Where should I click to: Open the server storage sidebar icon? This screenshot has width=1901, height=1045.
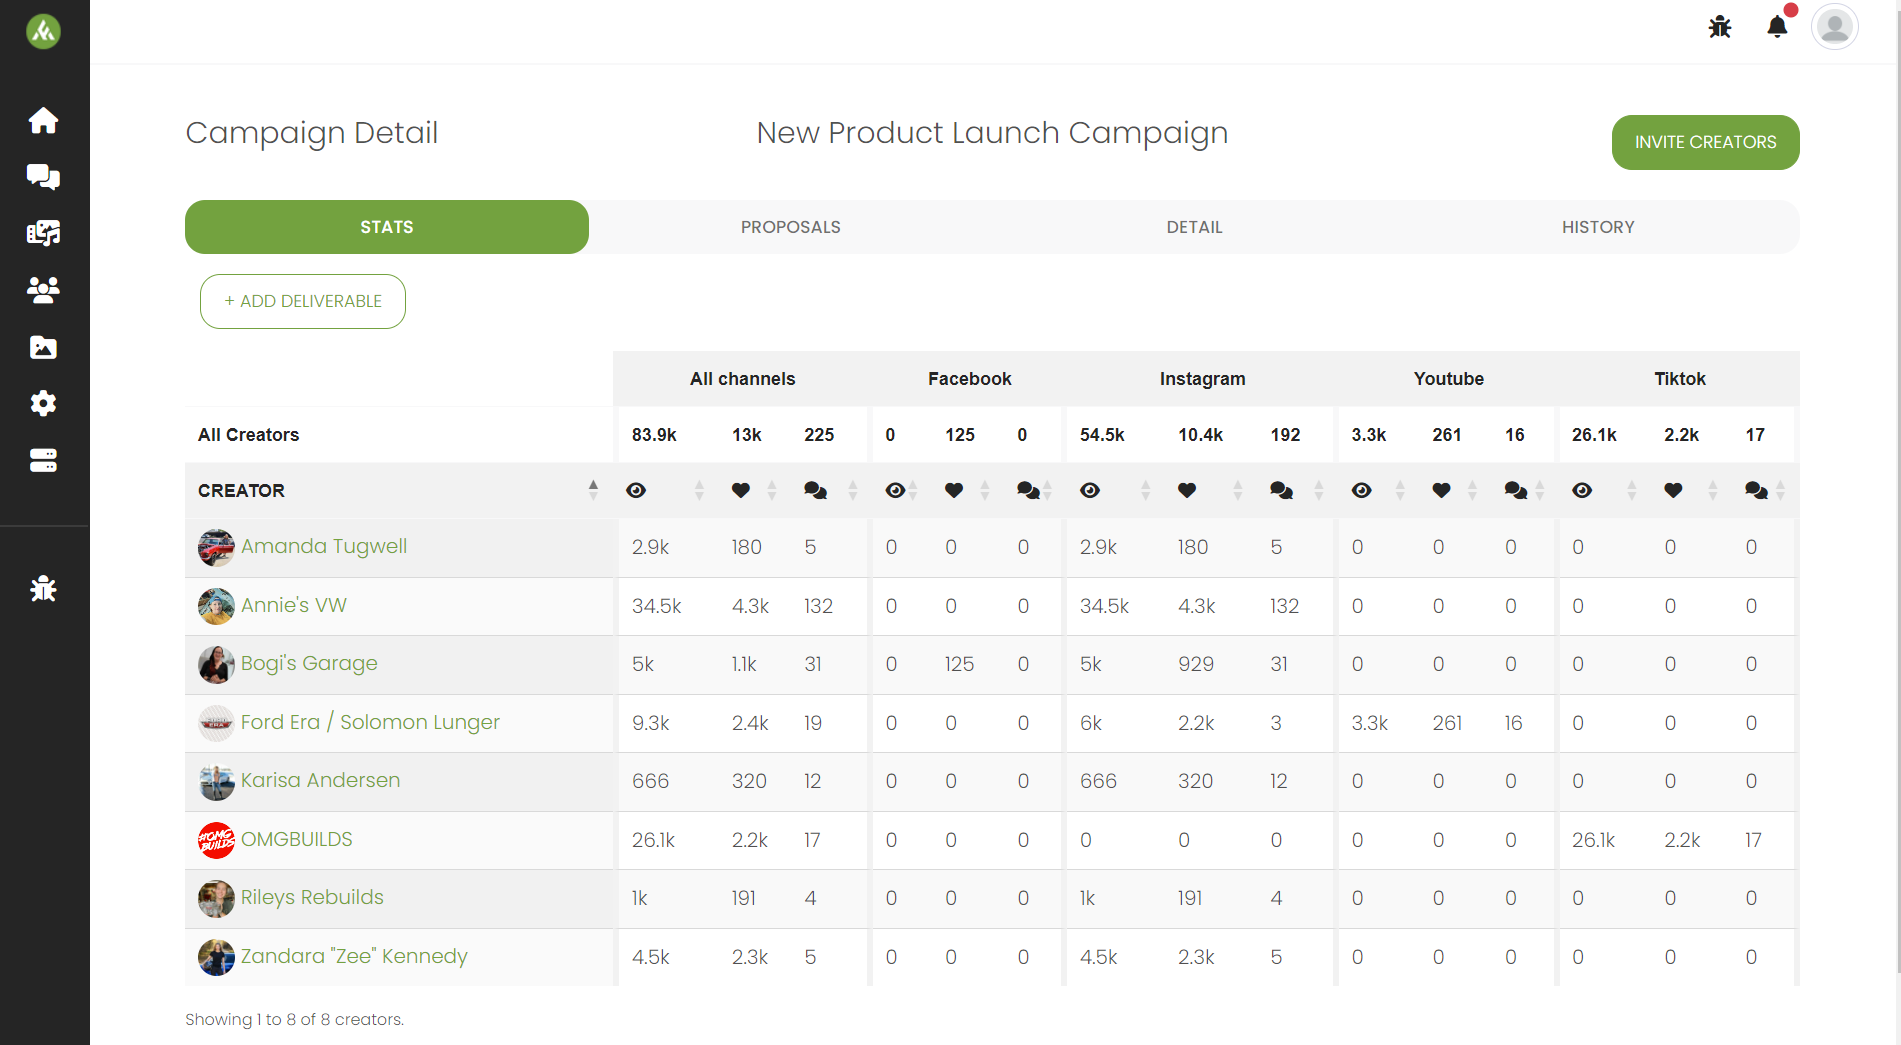tap(43, 460)
